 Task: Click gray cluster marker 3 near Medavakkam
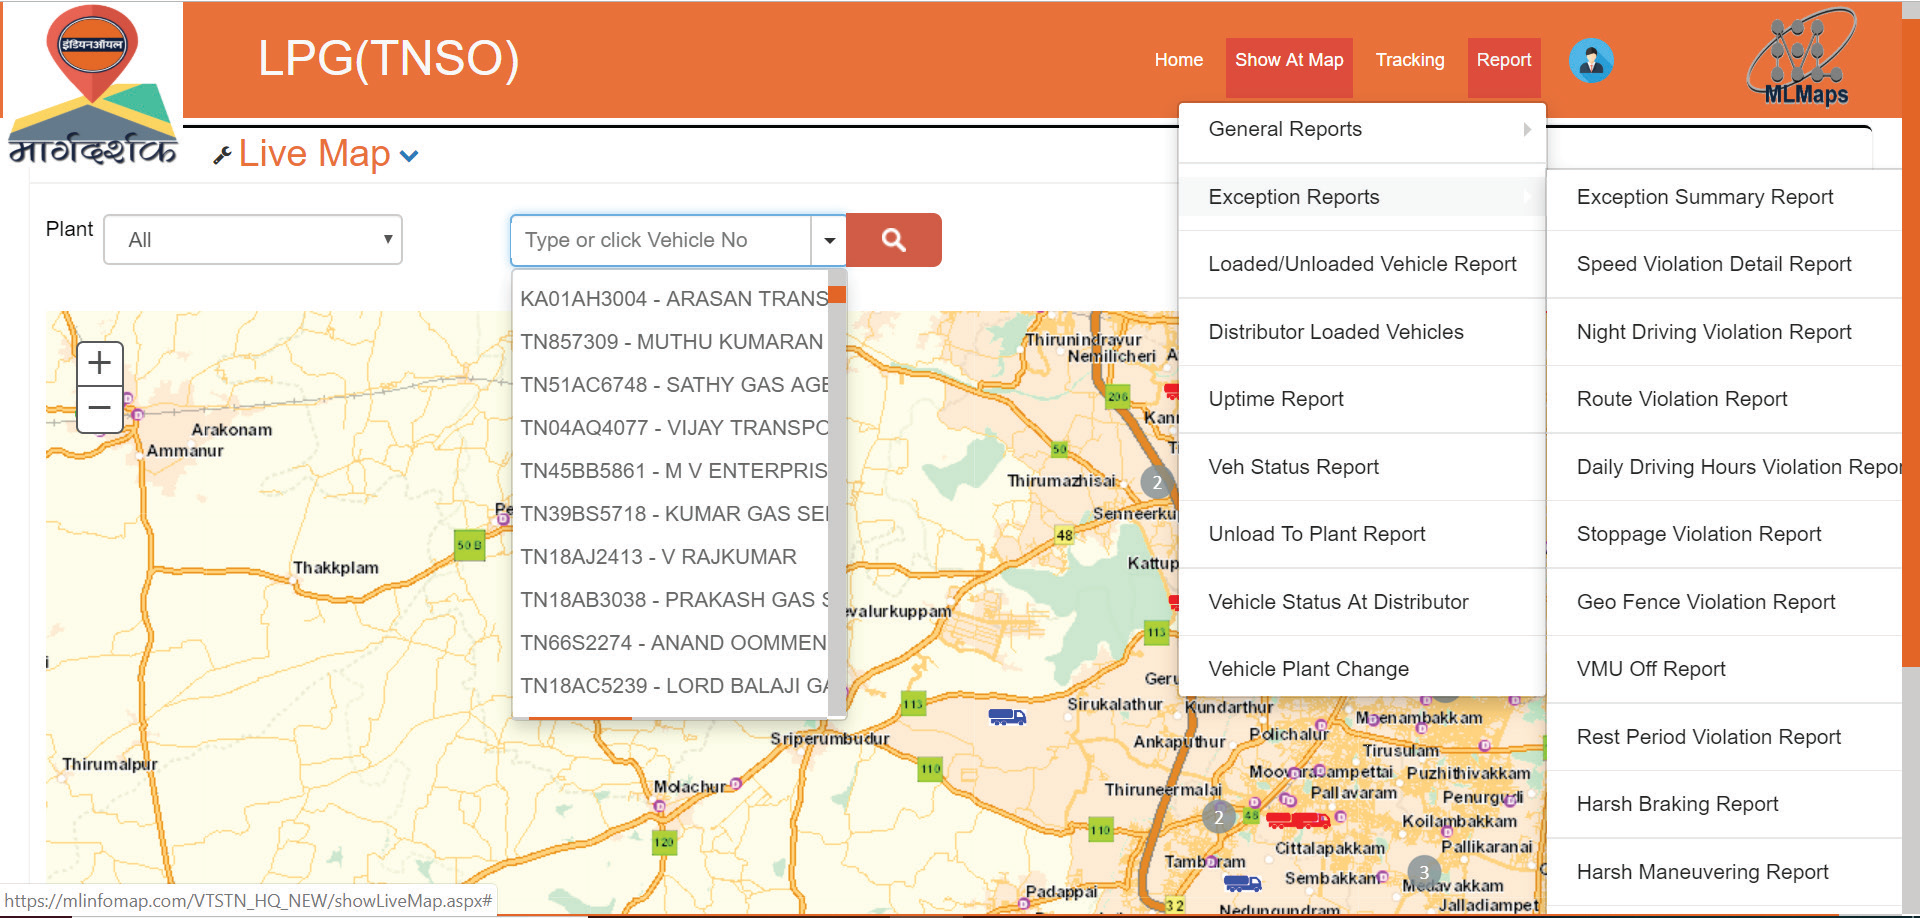click(x=1424, y=872)
